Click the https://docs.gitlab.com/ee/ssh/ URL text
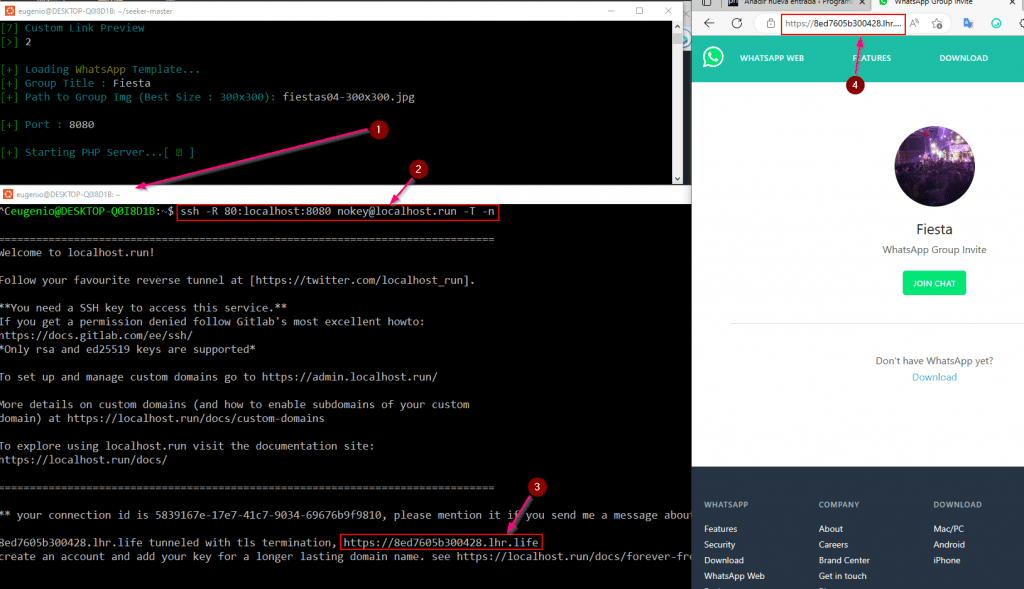Screen dimensions: 1024x589 [96, 336]
